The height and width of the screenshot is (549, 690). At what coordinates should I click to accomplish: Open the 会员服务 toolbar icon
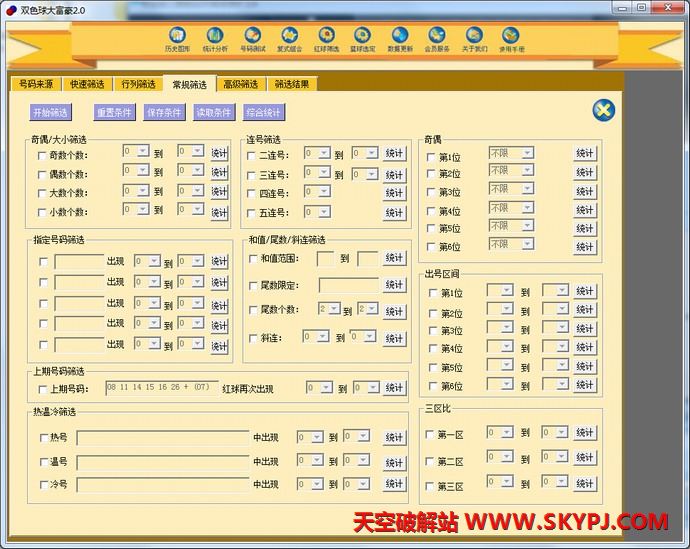pos(437,39)
